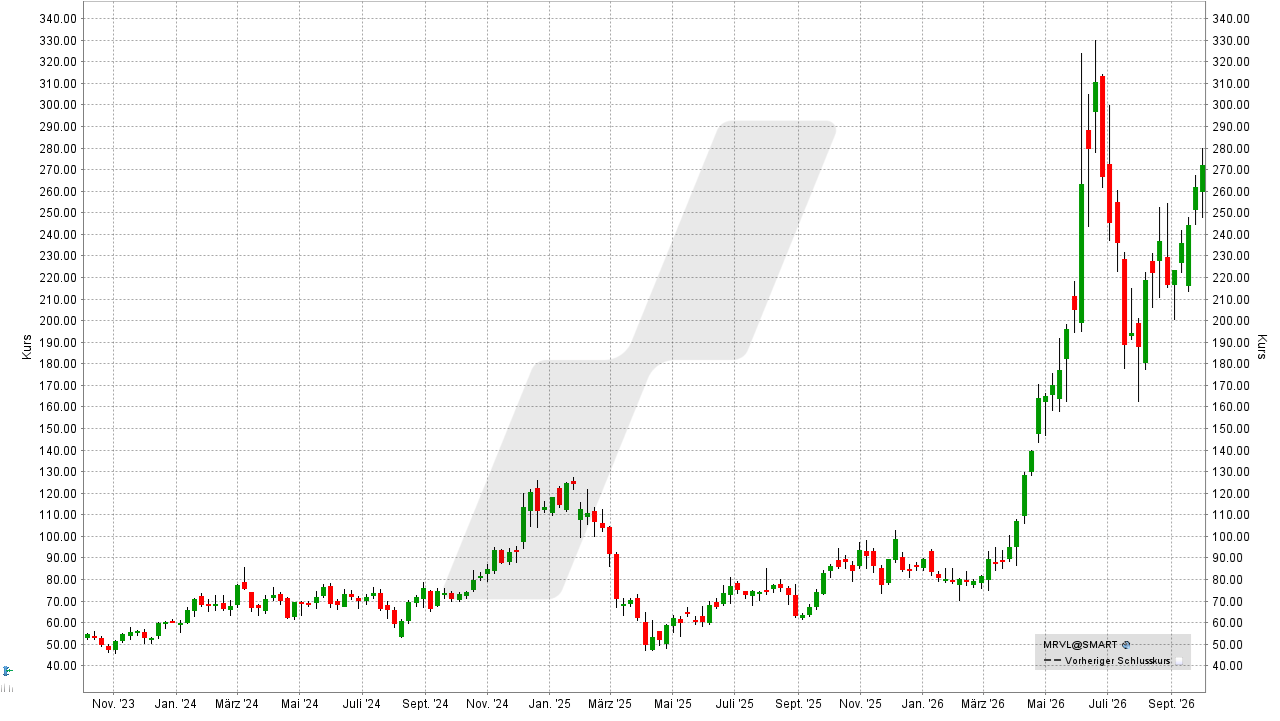Viewport: 1280px width, 721px height.
Task: Click the Mai '25 date label
Action: pyautogui.click(x=672, y=704)
